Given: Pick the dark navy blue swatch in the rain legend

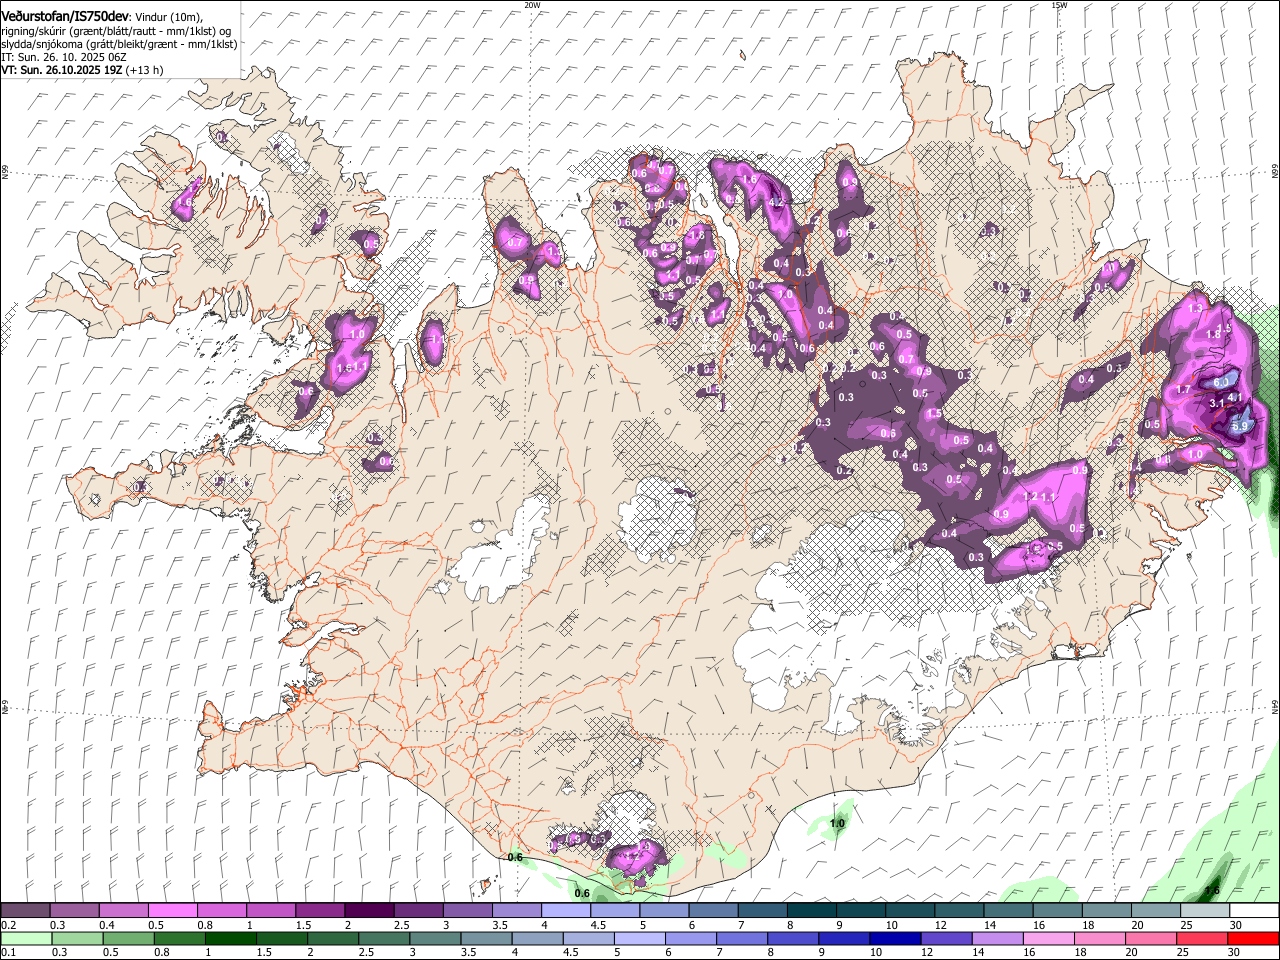Looking at the screenshot, I should pos(893,939).
